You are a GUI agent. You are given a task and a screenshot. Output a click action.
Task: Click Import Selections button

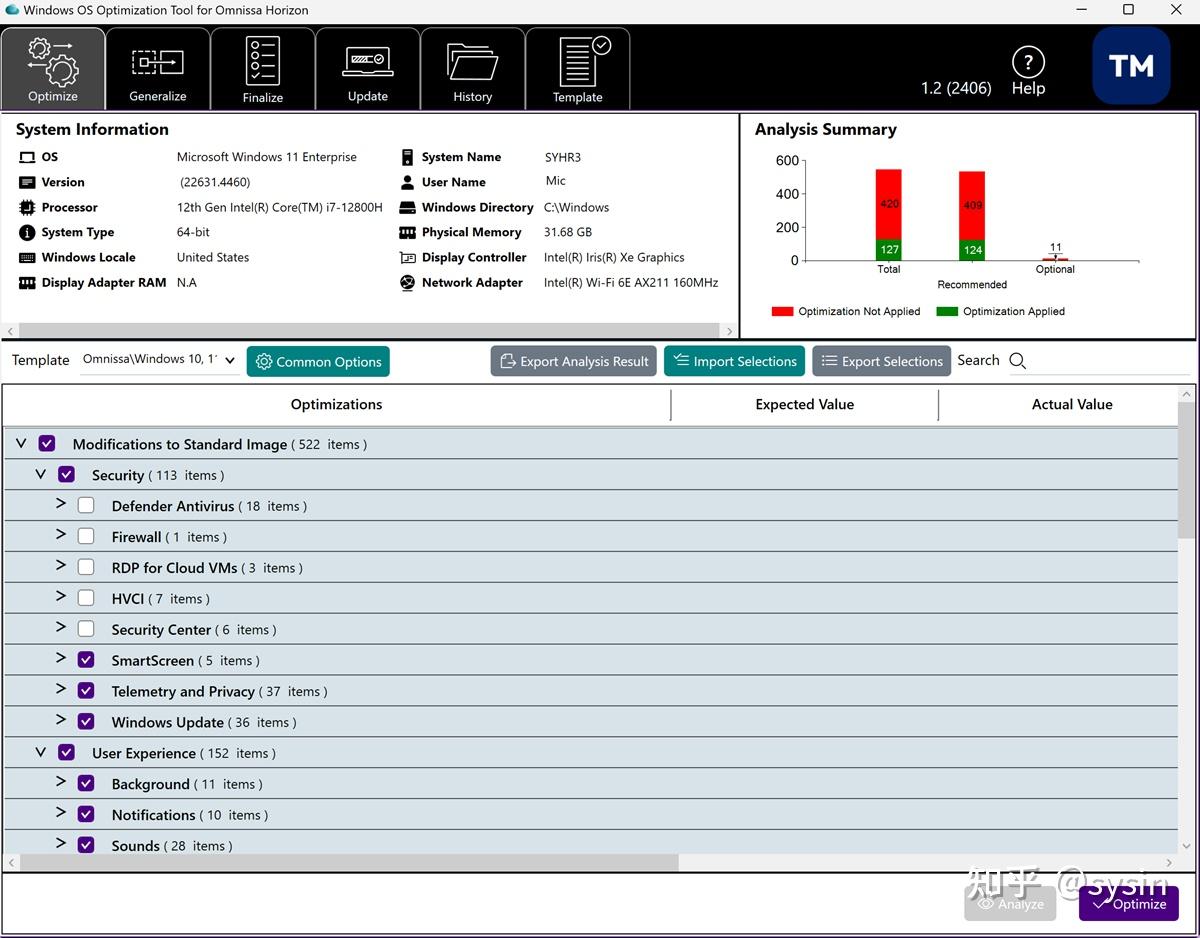(735, 361)
